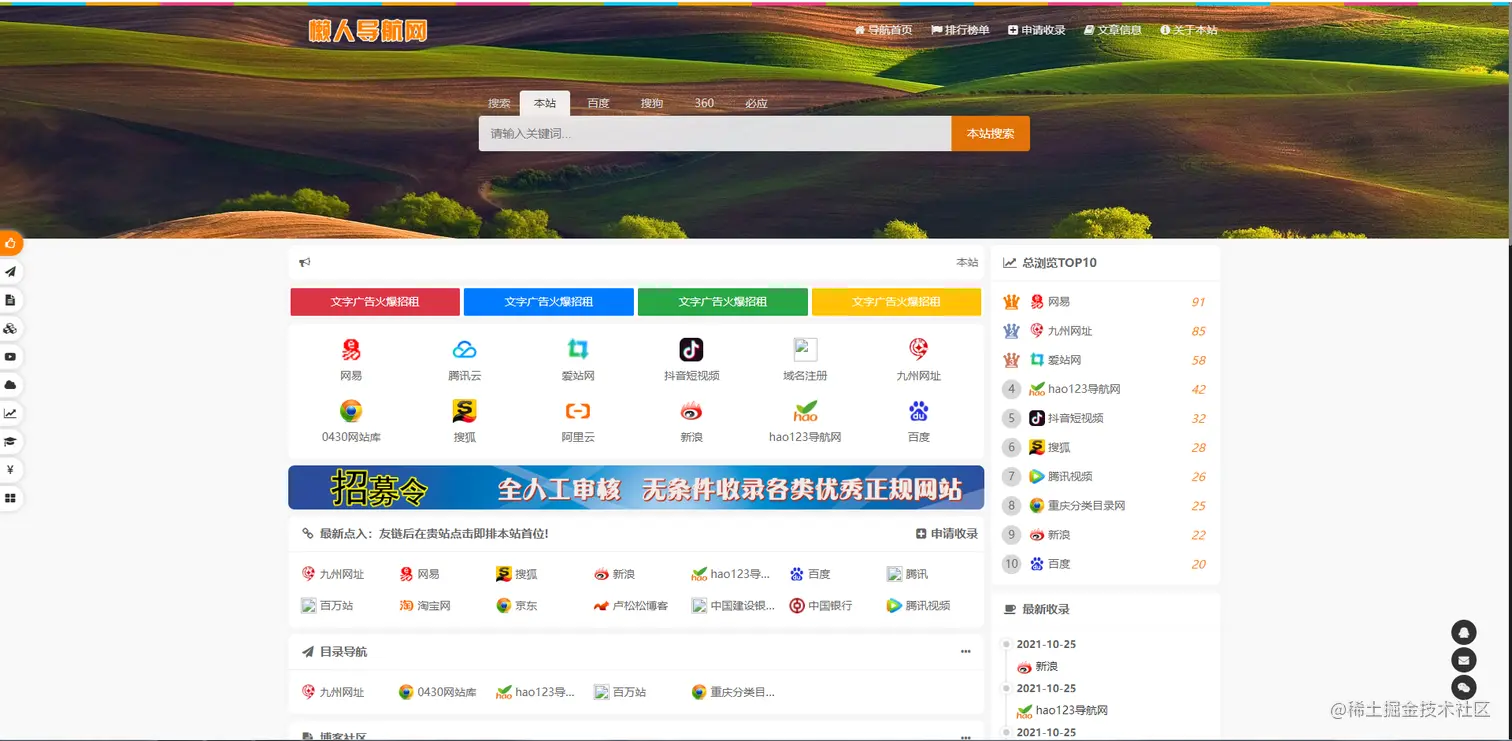
Task: Click the 阿里云 icon in the sites grid
Action: [x=578, y=411]
